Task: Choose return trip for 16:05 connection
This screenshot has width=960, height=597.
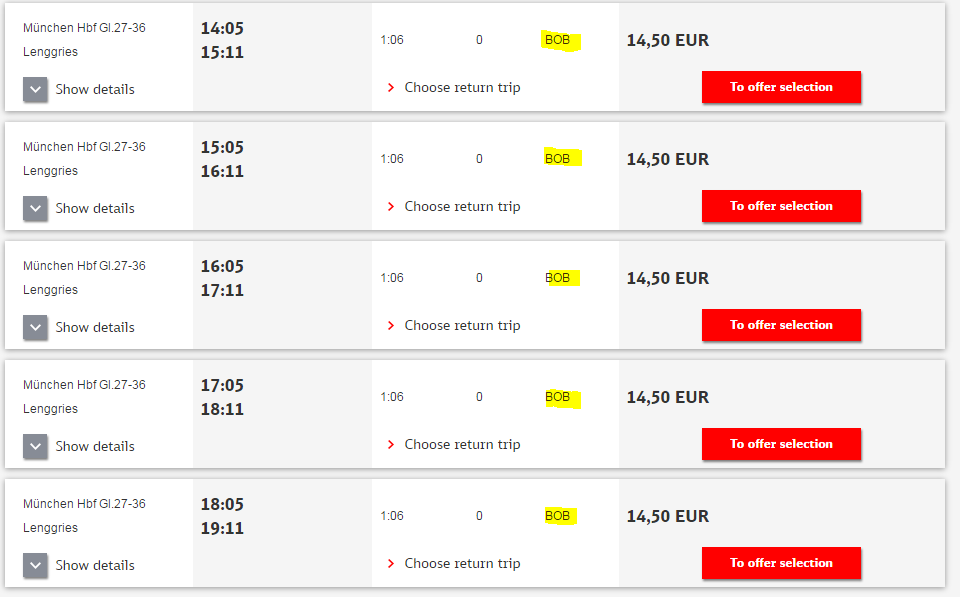Action: coord(454,325)
